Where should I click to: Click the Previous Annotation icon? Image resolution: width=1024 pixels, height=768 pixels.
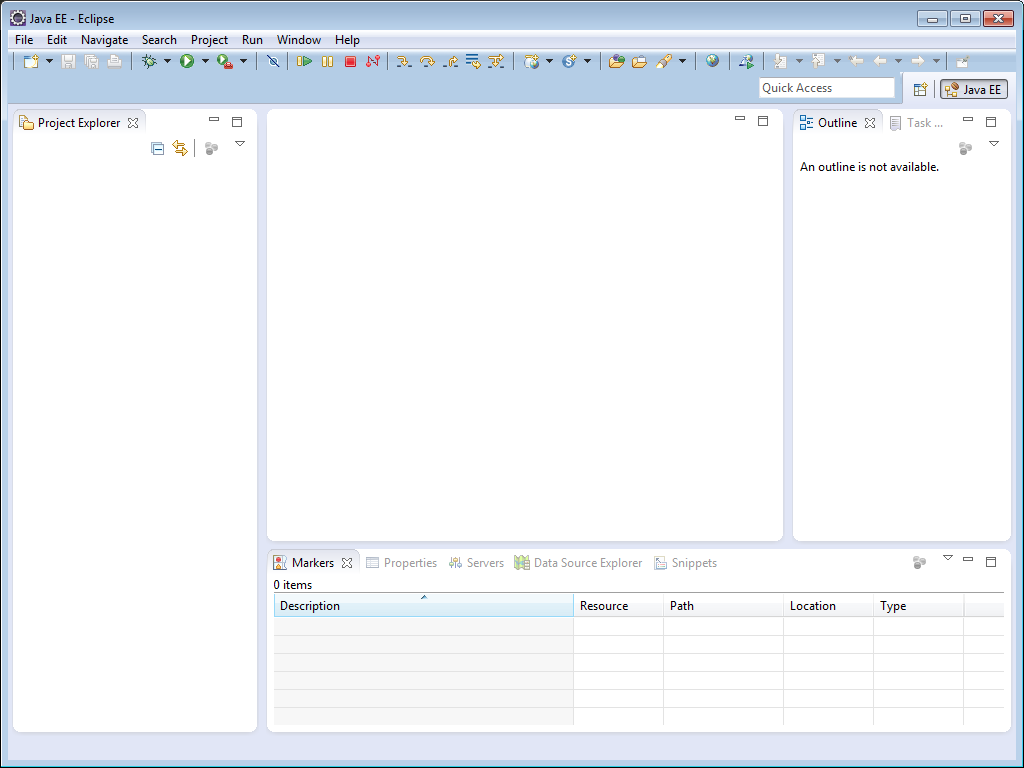(818, 61)
